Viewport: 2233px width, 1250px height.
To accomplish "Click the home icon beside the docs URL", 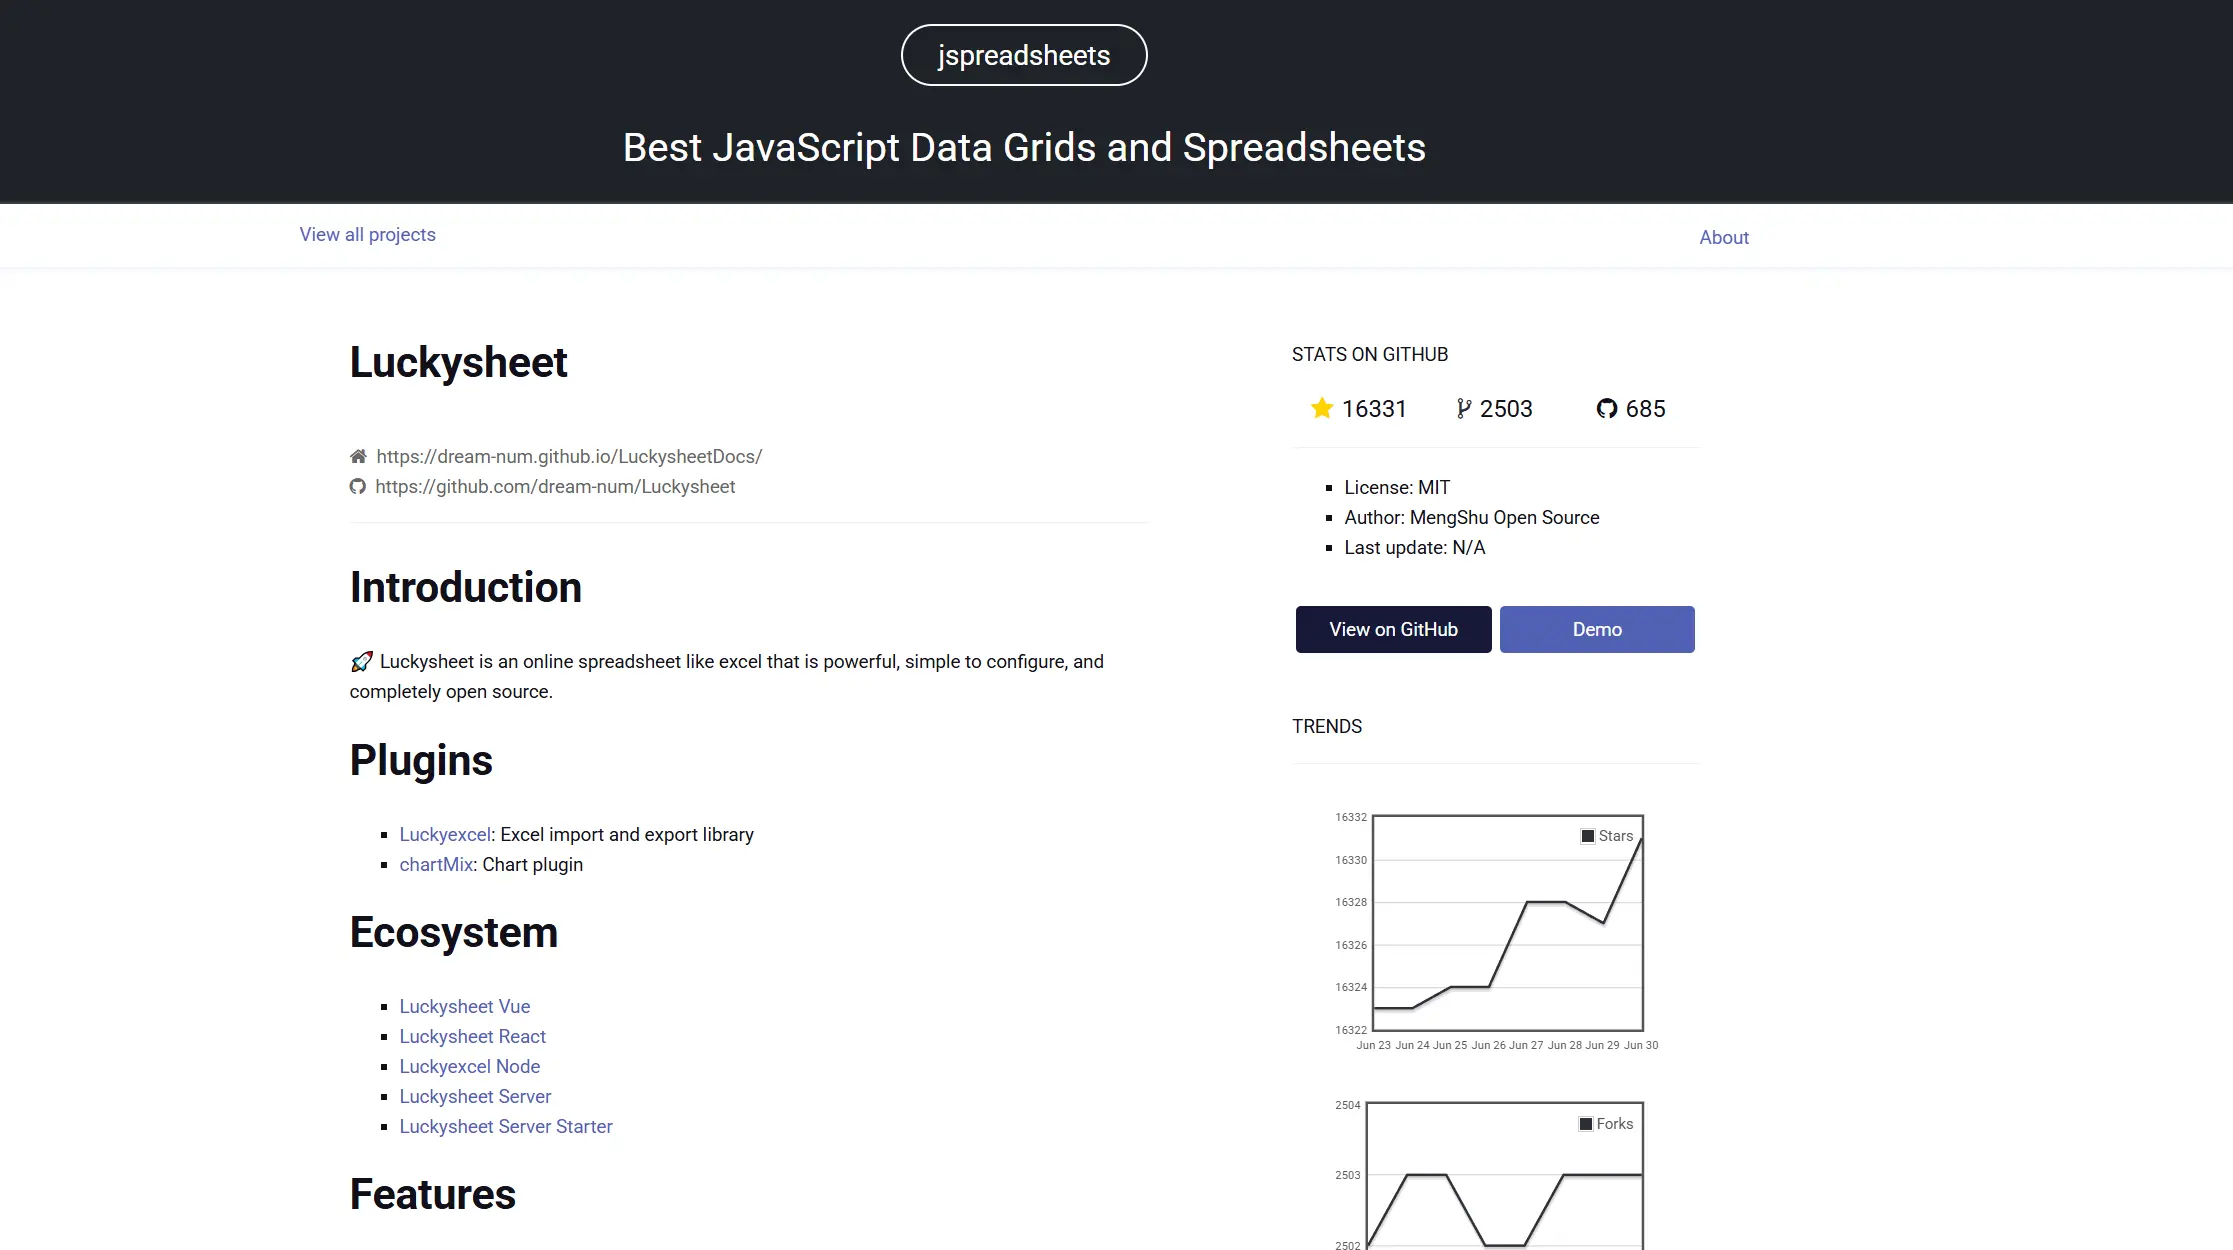I will (358, 456).
